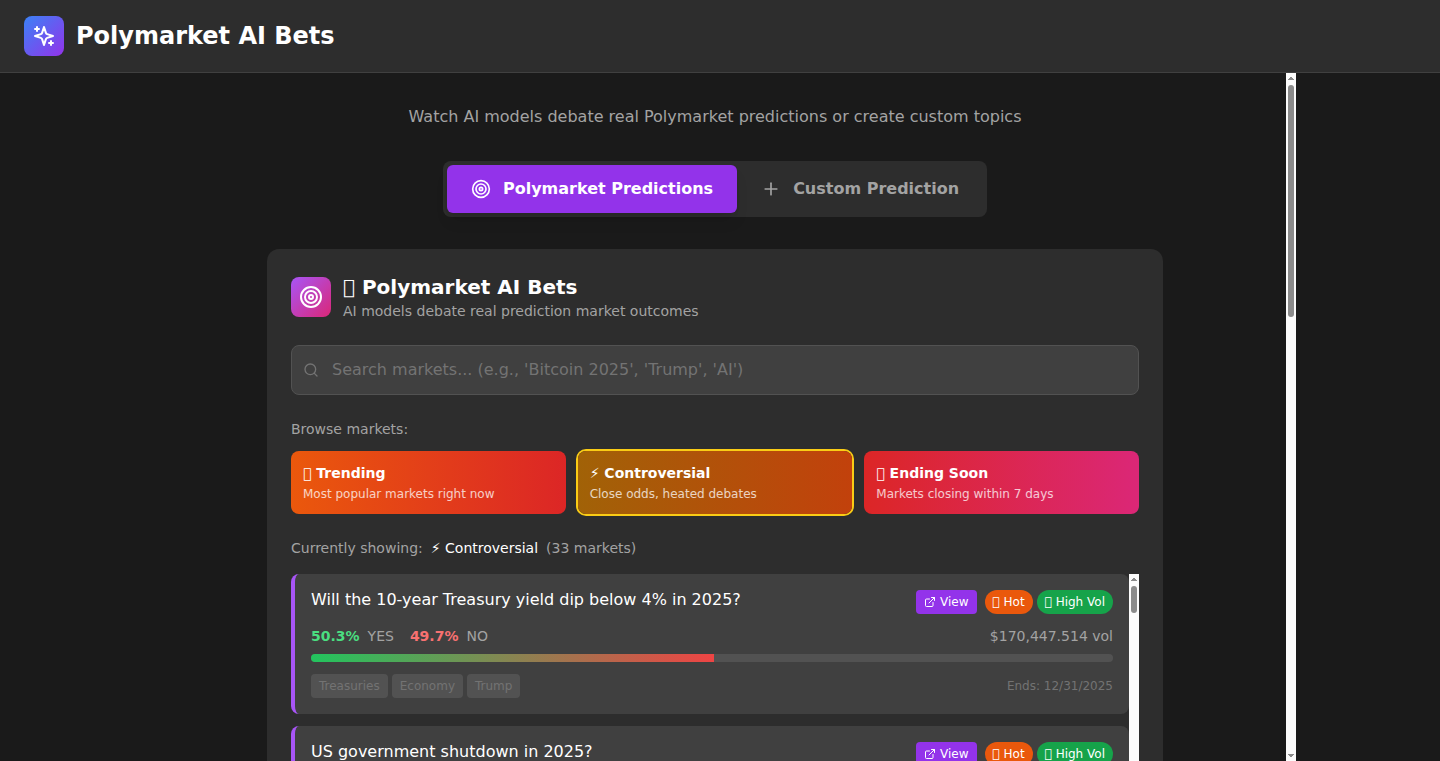Click the Ends: 12/31/2025 date

click(1060, 686)
